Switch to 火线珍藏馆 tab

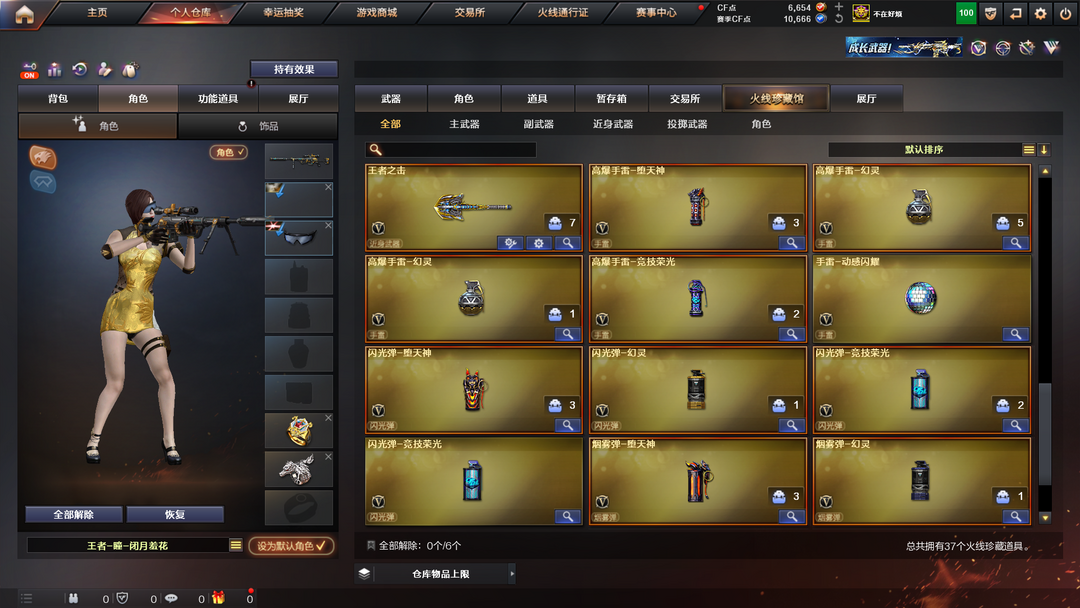point(776,98)
